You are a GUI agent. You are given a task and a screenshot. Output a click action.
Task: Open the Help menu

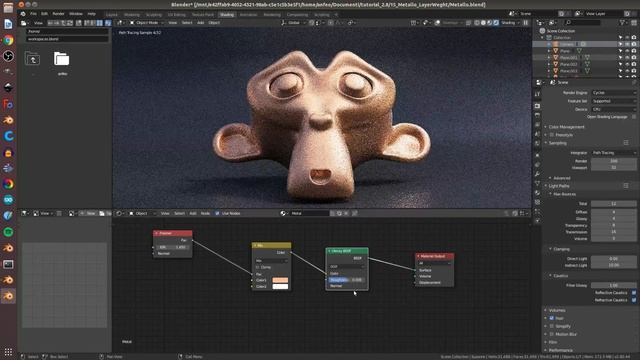tap(91, 13)
